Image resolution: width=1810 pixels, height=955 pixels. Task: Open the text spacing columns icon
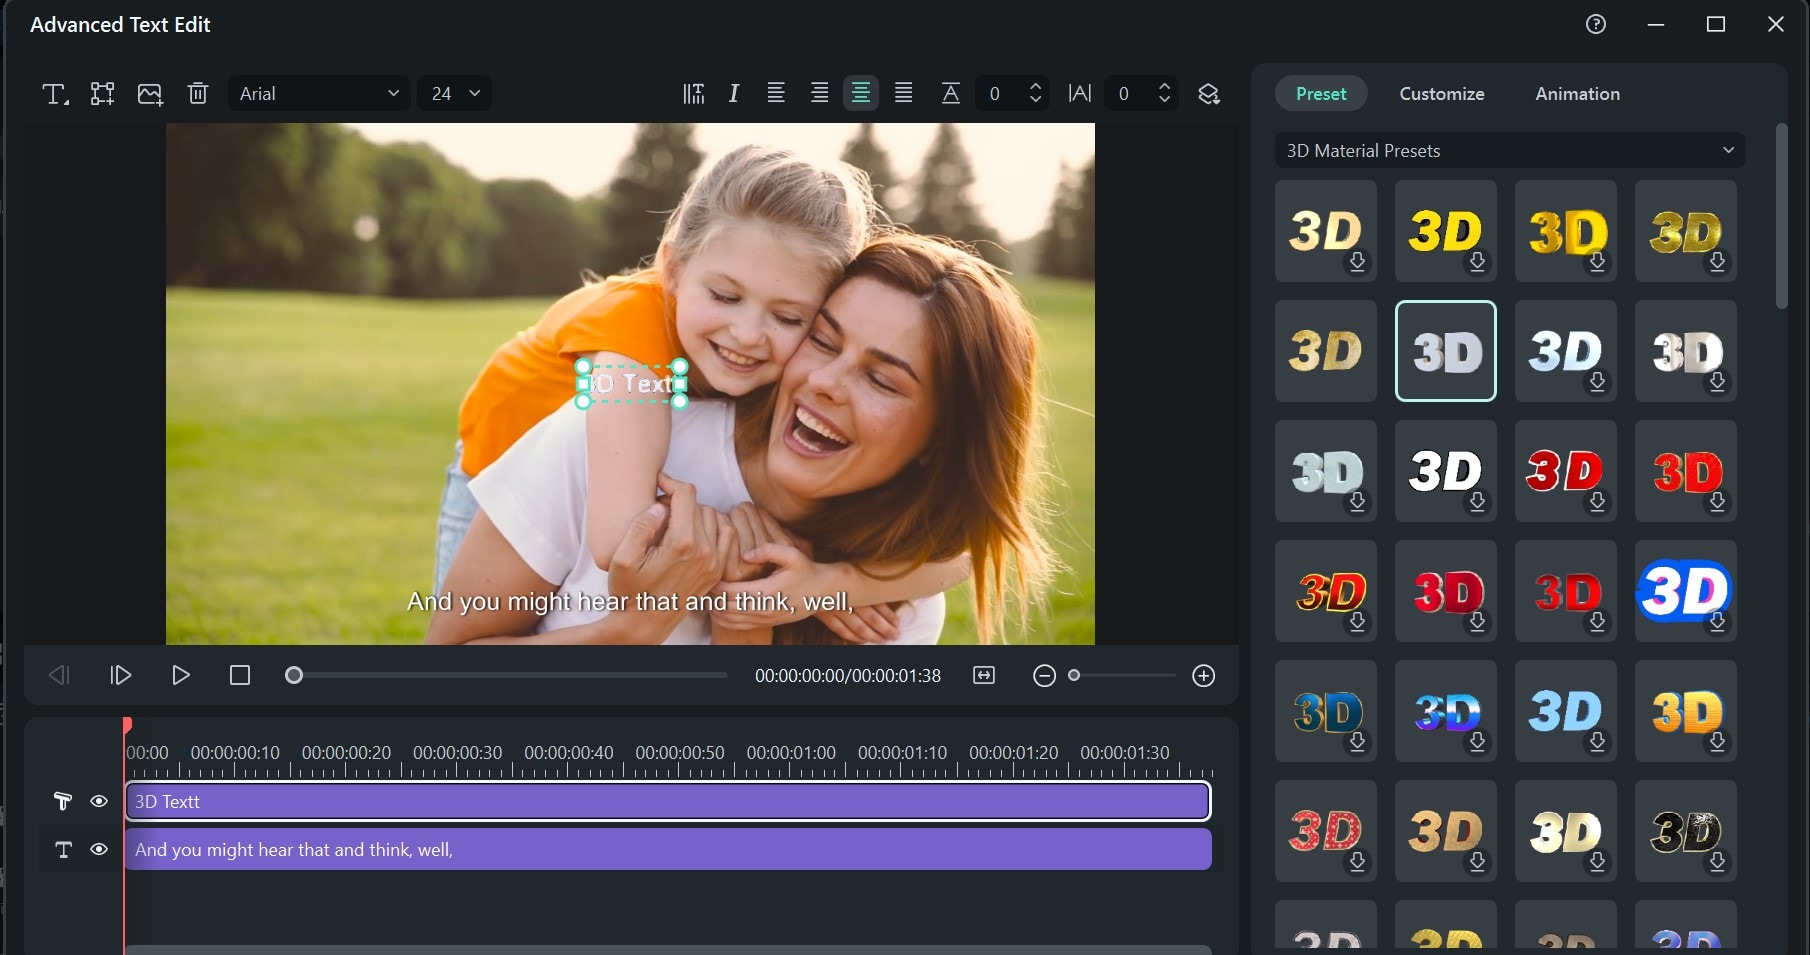pyautogui.click(x=693, y=94)
